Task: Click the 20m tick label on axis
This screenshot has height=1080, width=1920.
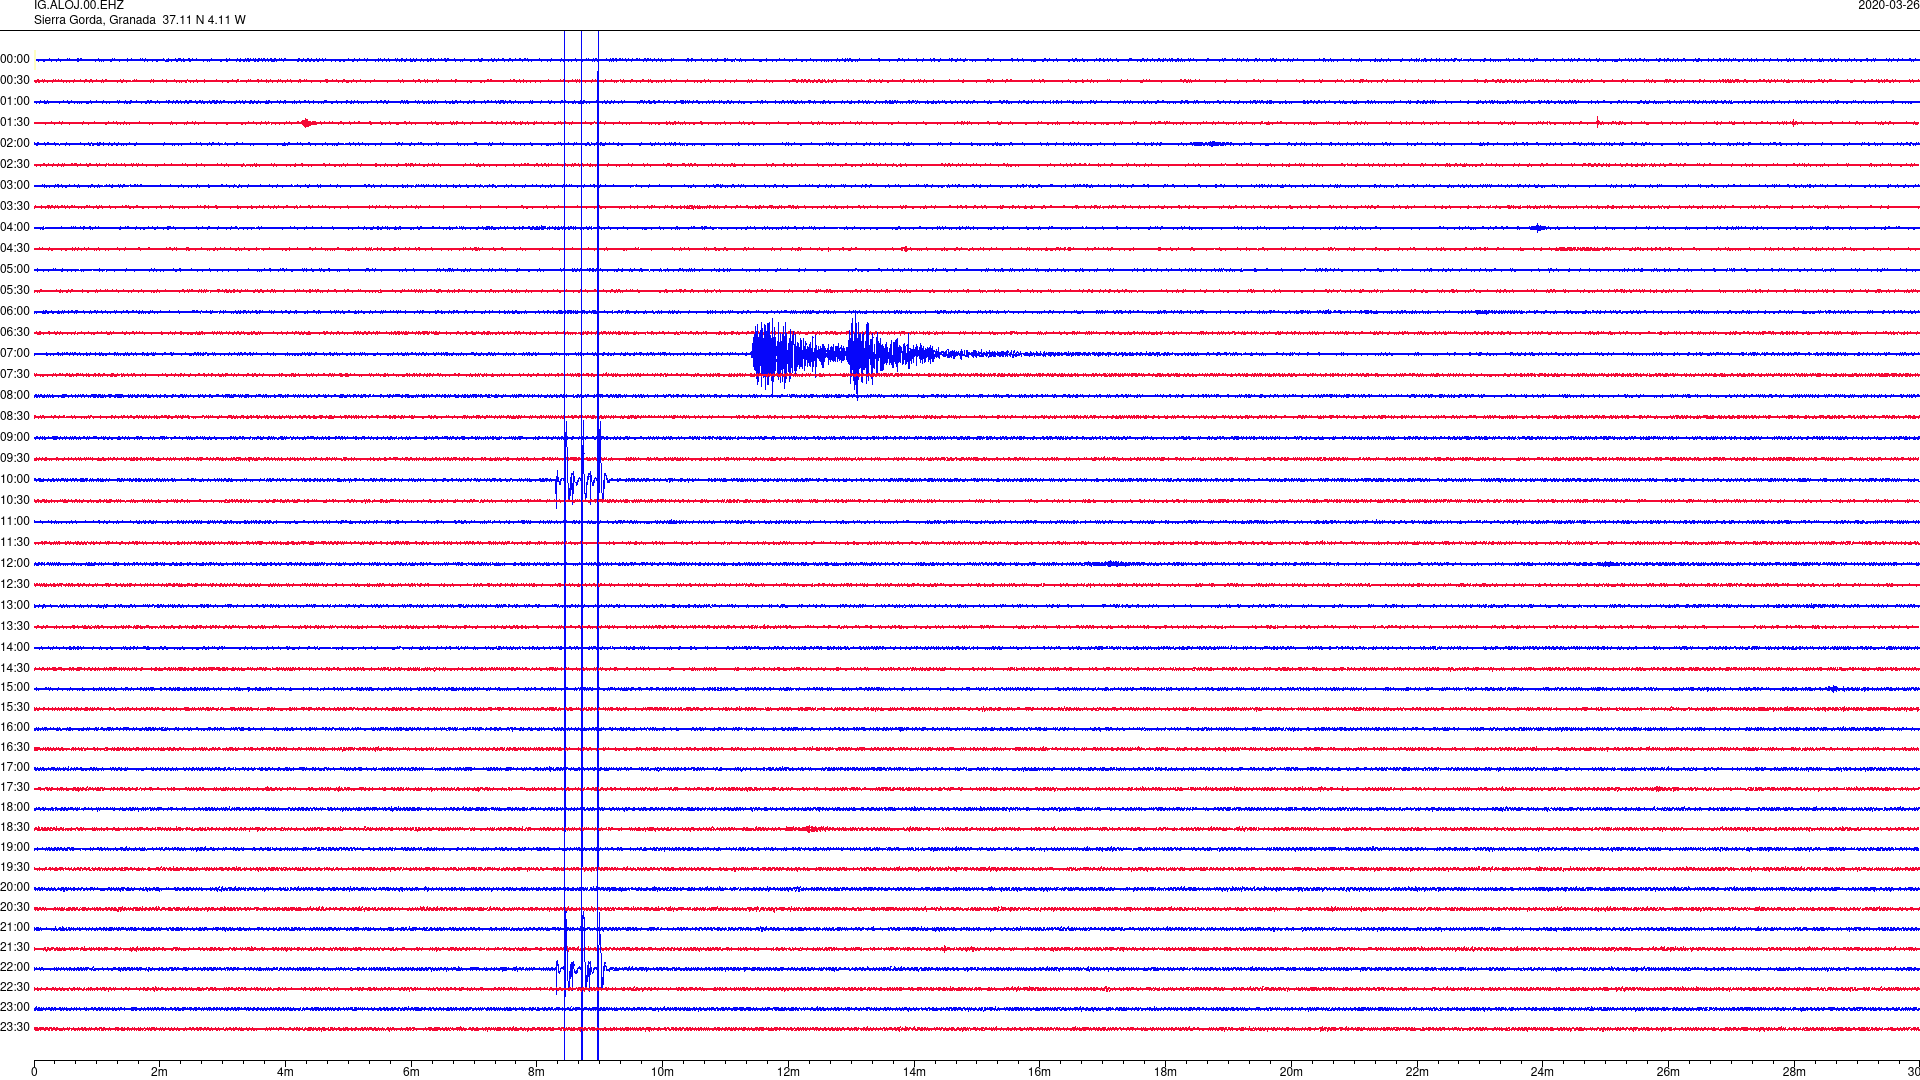Action: 1291,1072
